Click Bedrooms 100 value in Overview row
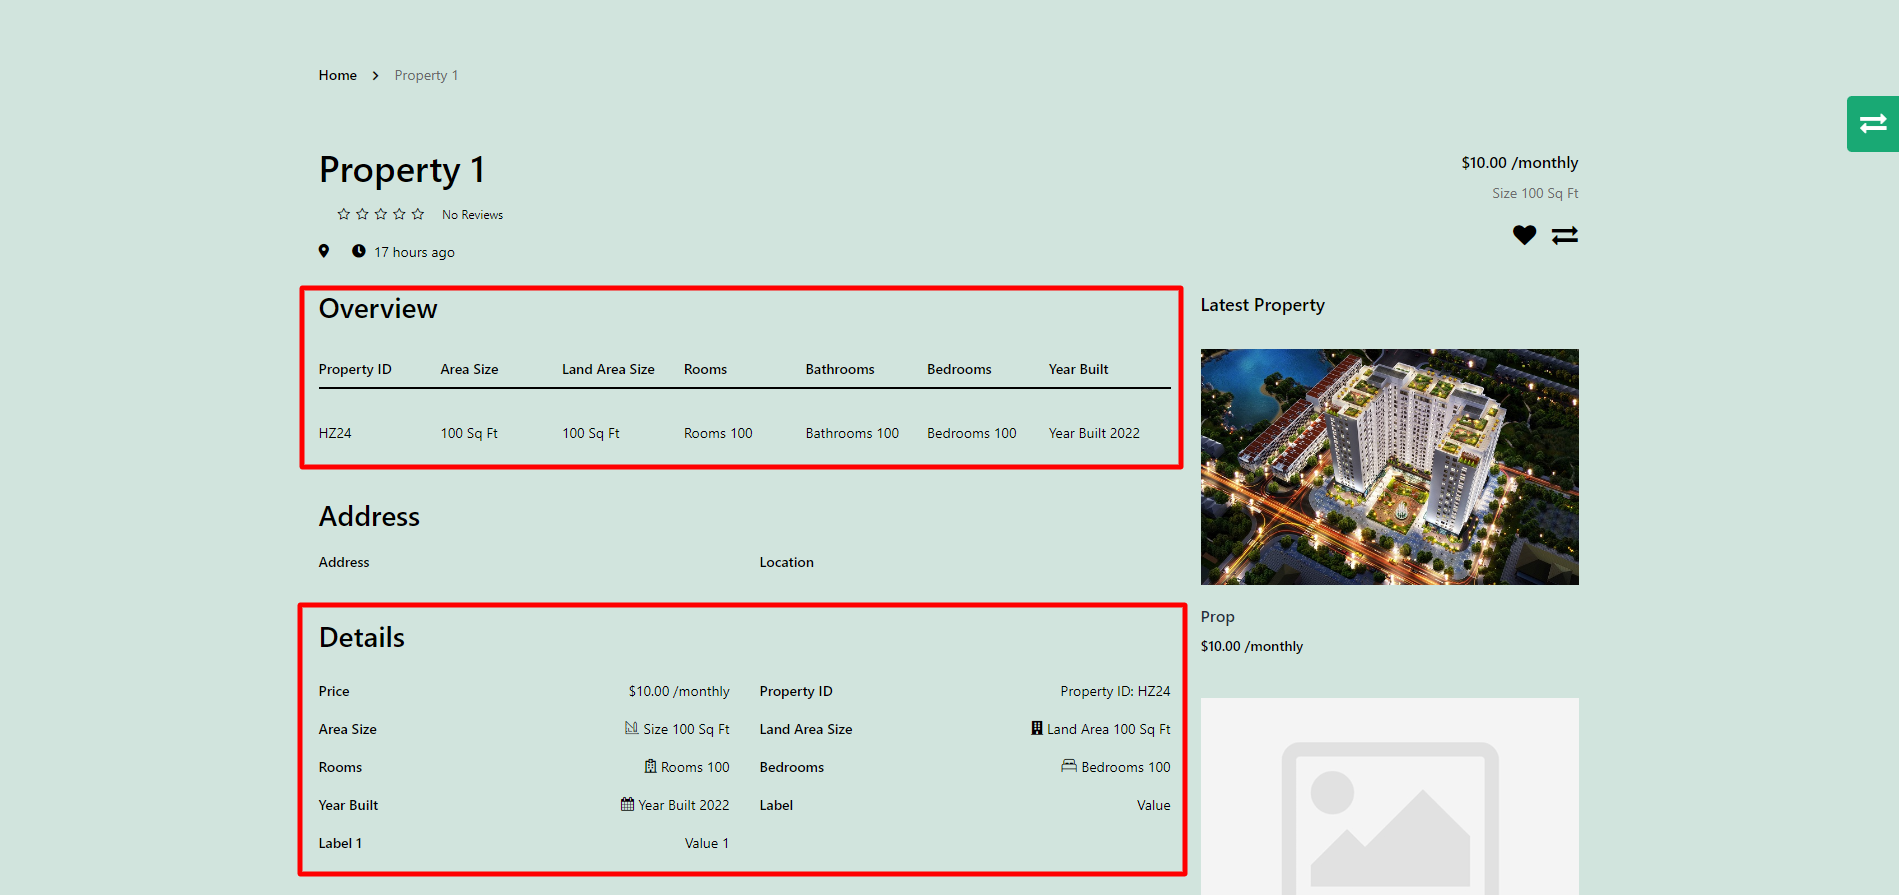1899x895 pixels. 971,433
